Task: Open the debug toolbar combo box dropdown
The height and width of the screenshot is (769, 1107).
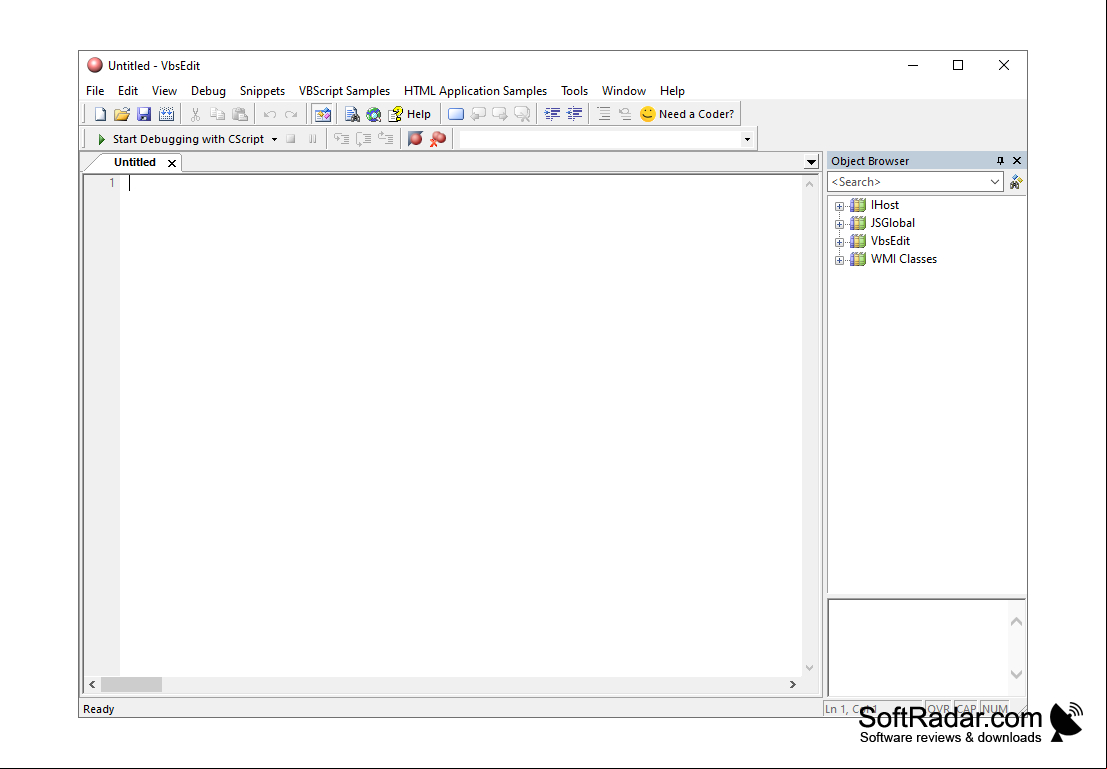Action: point(747,139)
